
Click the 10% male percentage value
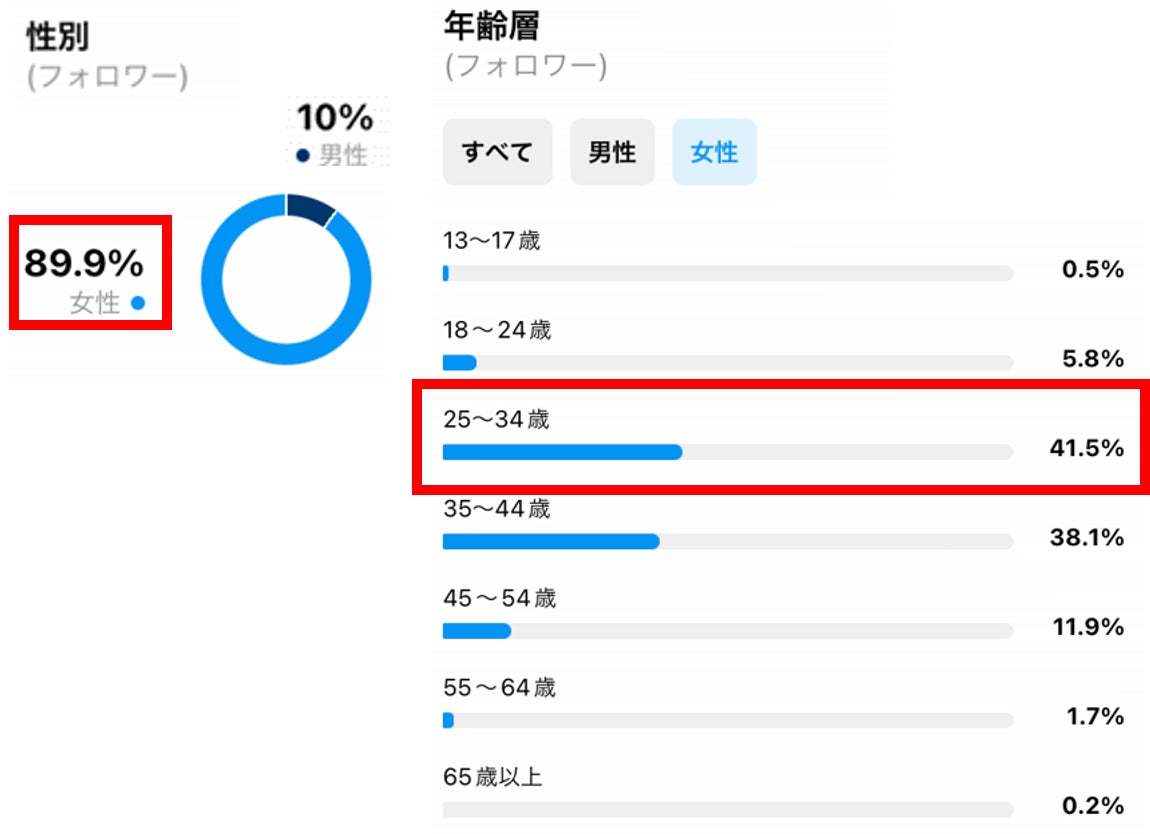coord(335,119)
